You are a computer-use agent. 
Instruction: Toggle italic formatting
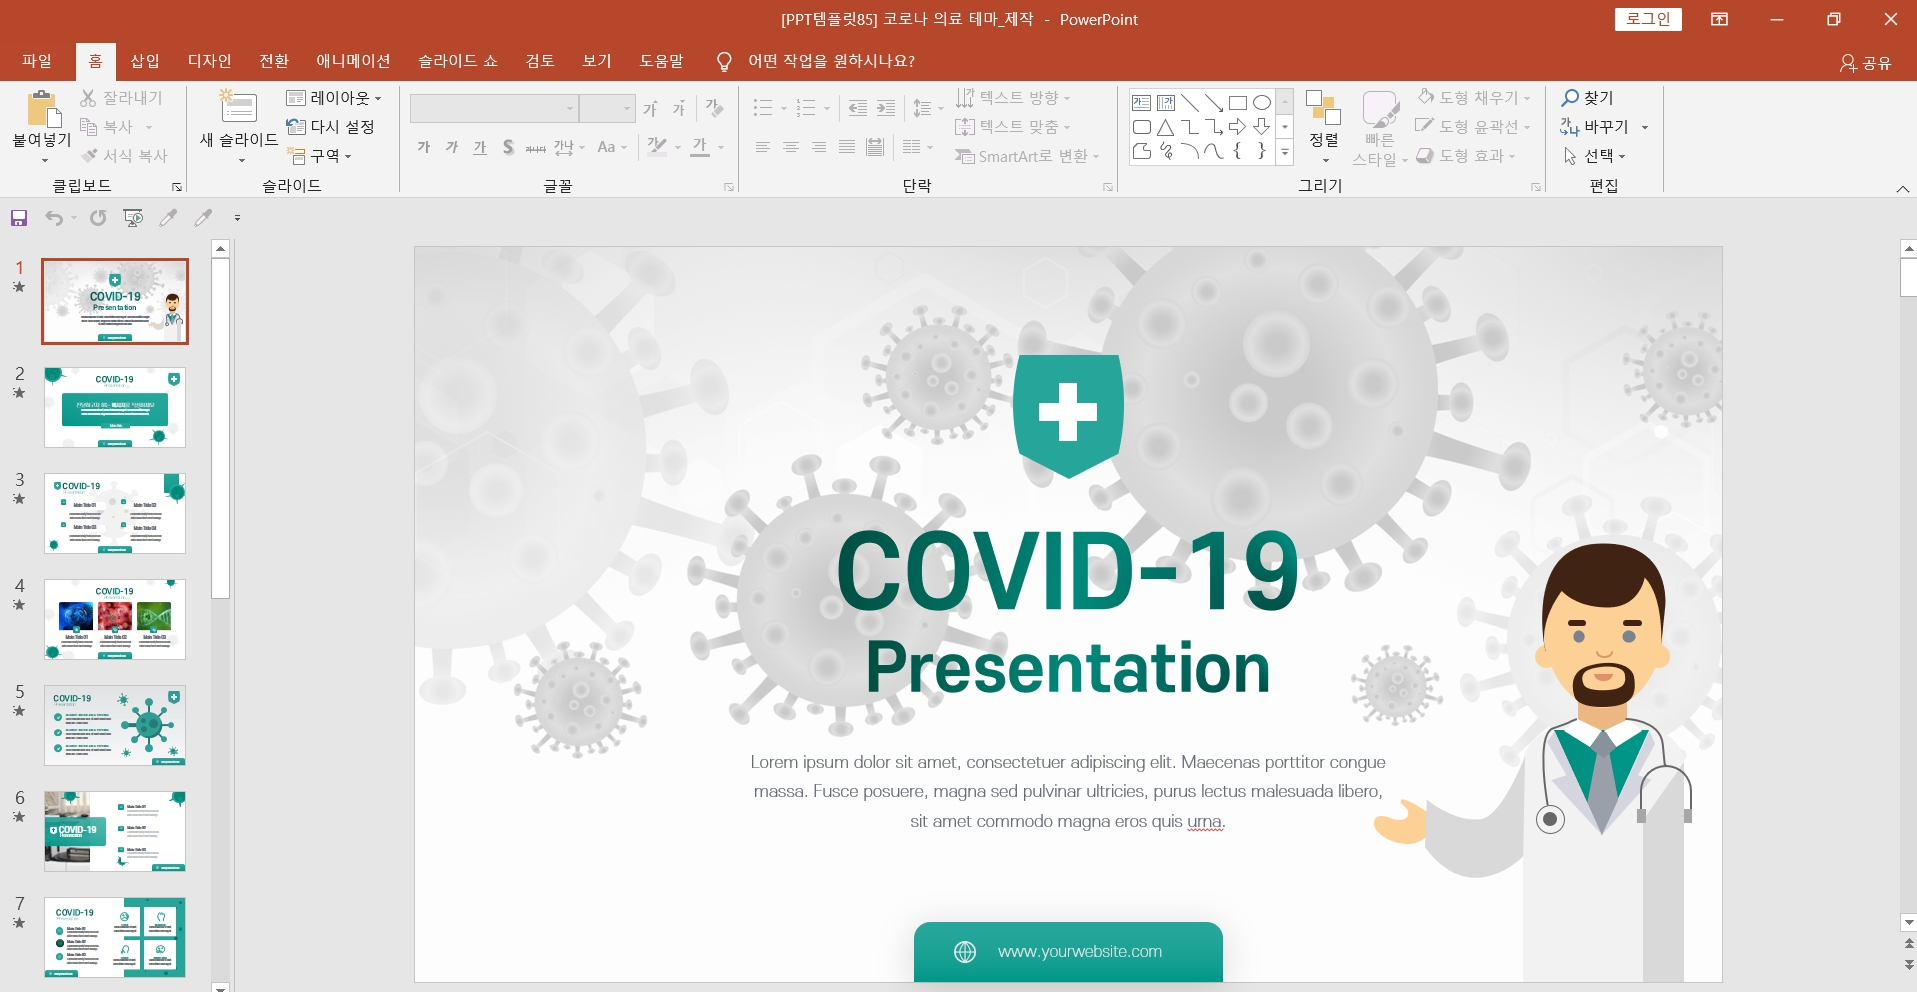[452, 147]
